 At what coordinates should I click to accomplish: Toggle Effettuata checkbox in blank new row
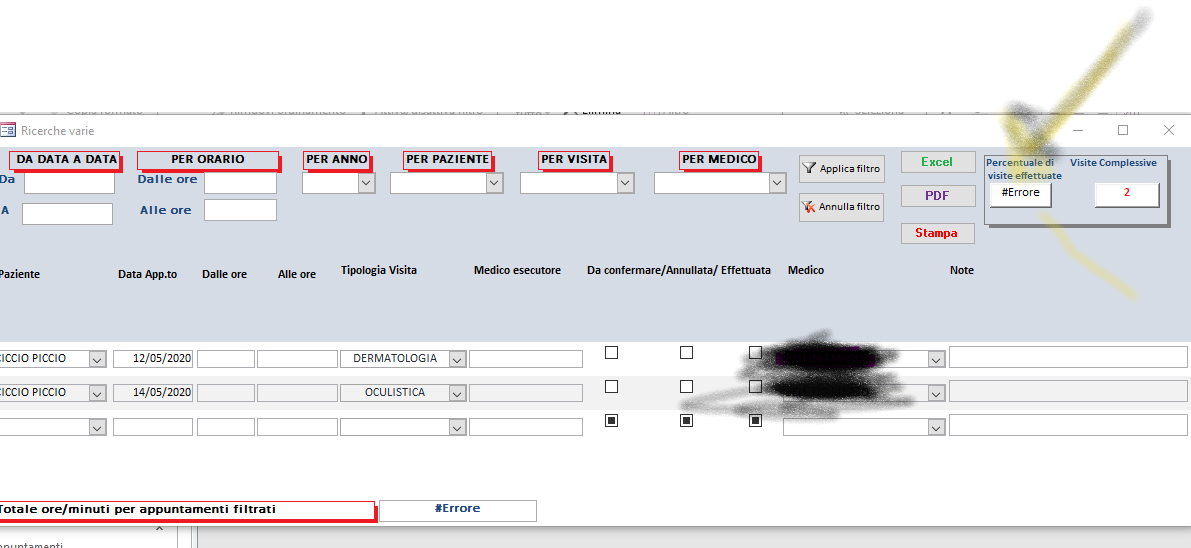[755, 420]
